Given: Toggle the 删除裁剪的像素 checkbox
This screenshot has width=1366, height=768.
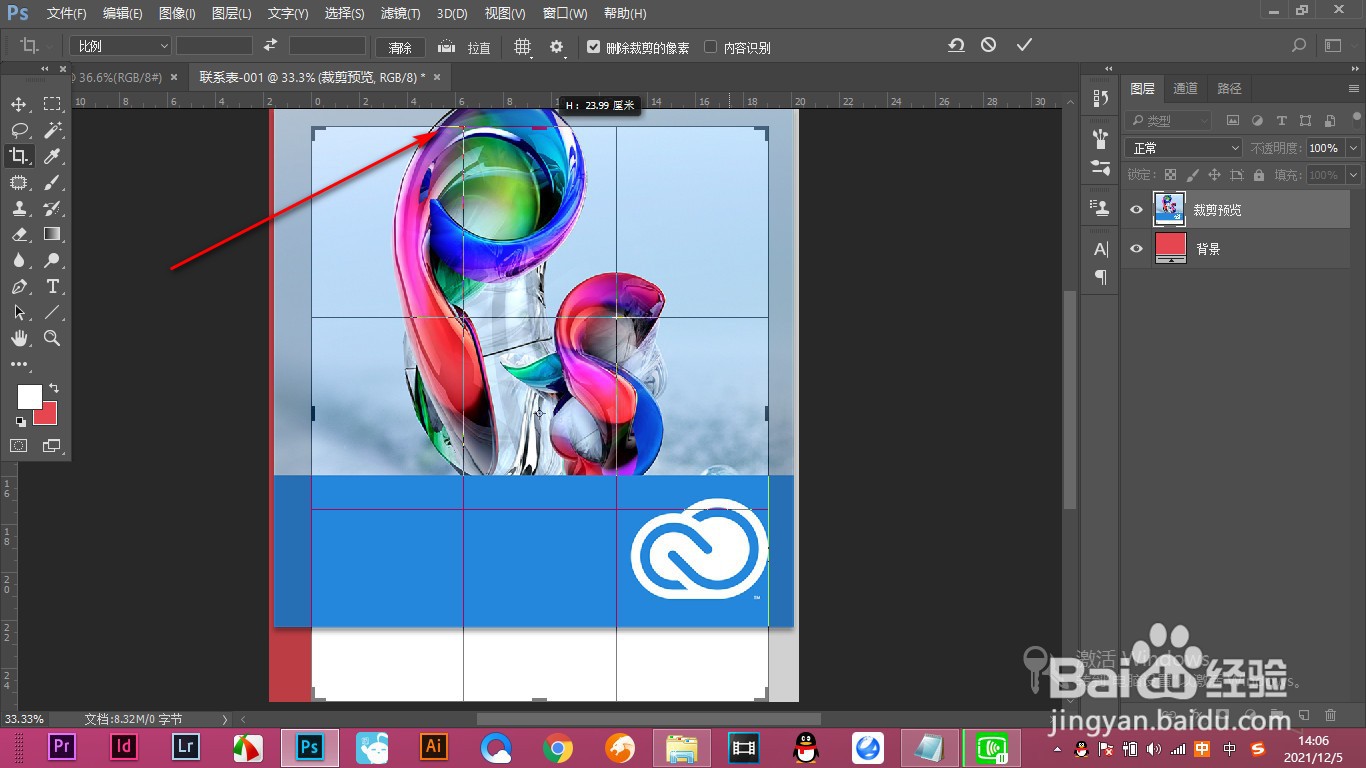Looking at the screenshot, I should [x=594, y=47].
